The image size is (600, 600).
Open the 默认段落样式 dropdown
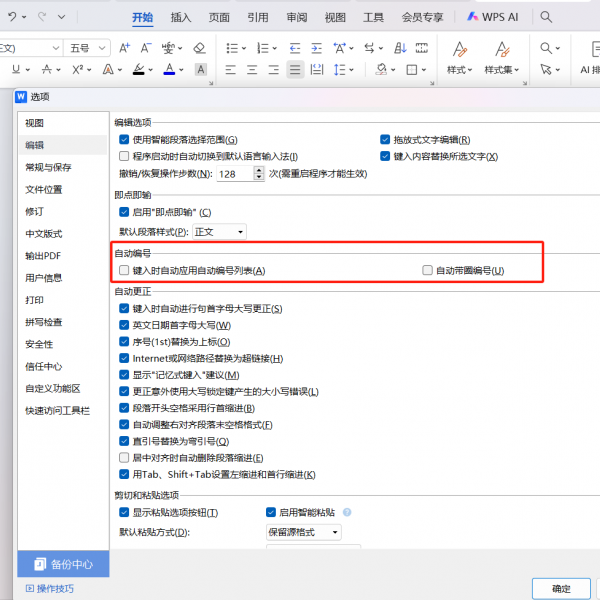pos(219,232)
